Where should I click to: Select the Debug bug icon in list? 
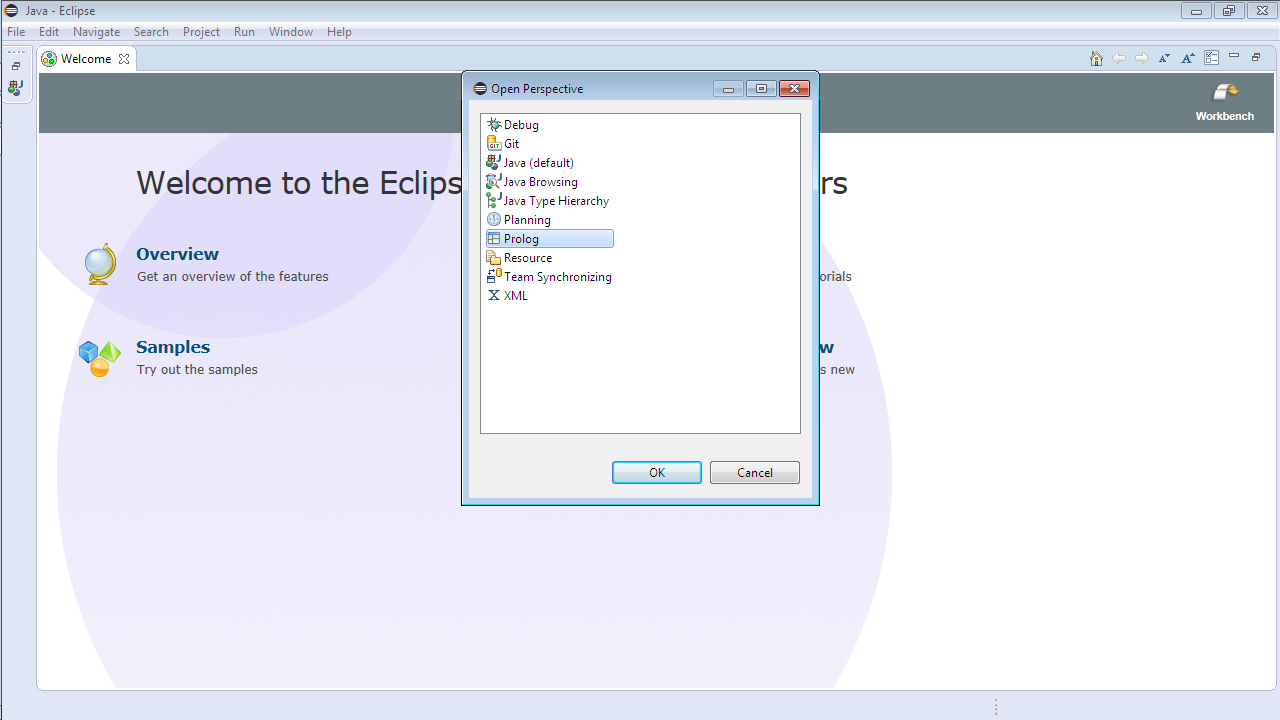(x=494, y=125)
